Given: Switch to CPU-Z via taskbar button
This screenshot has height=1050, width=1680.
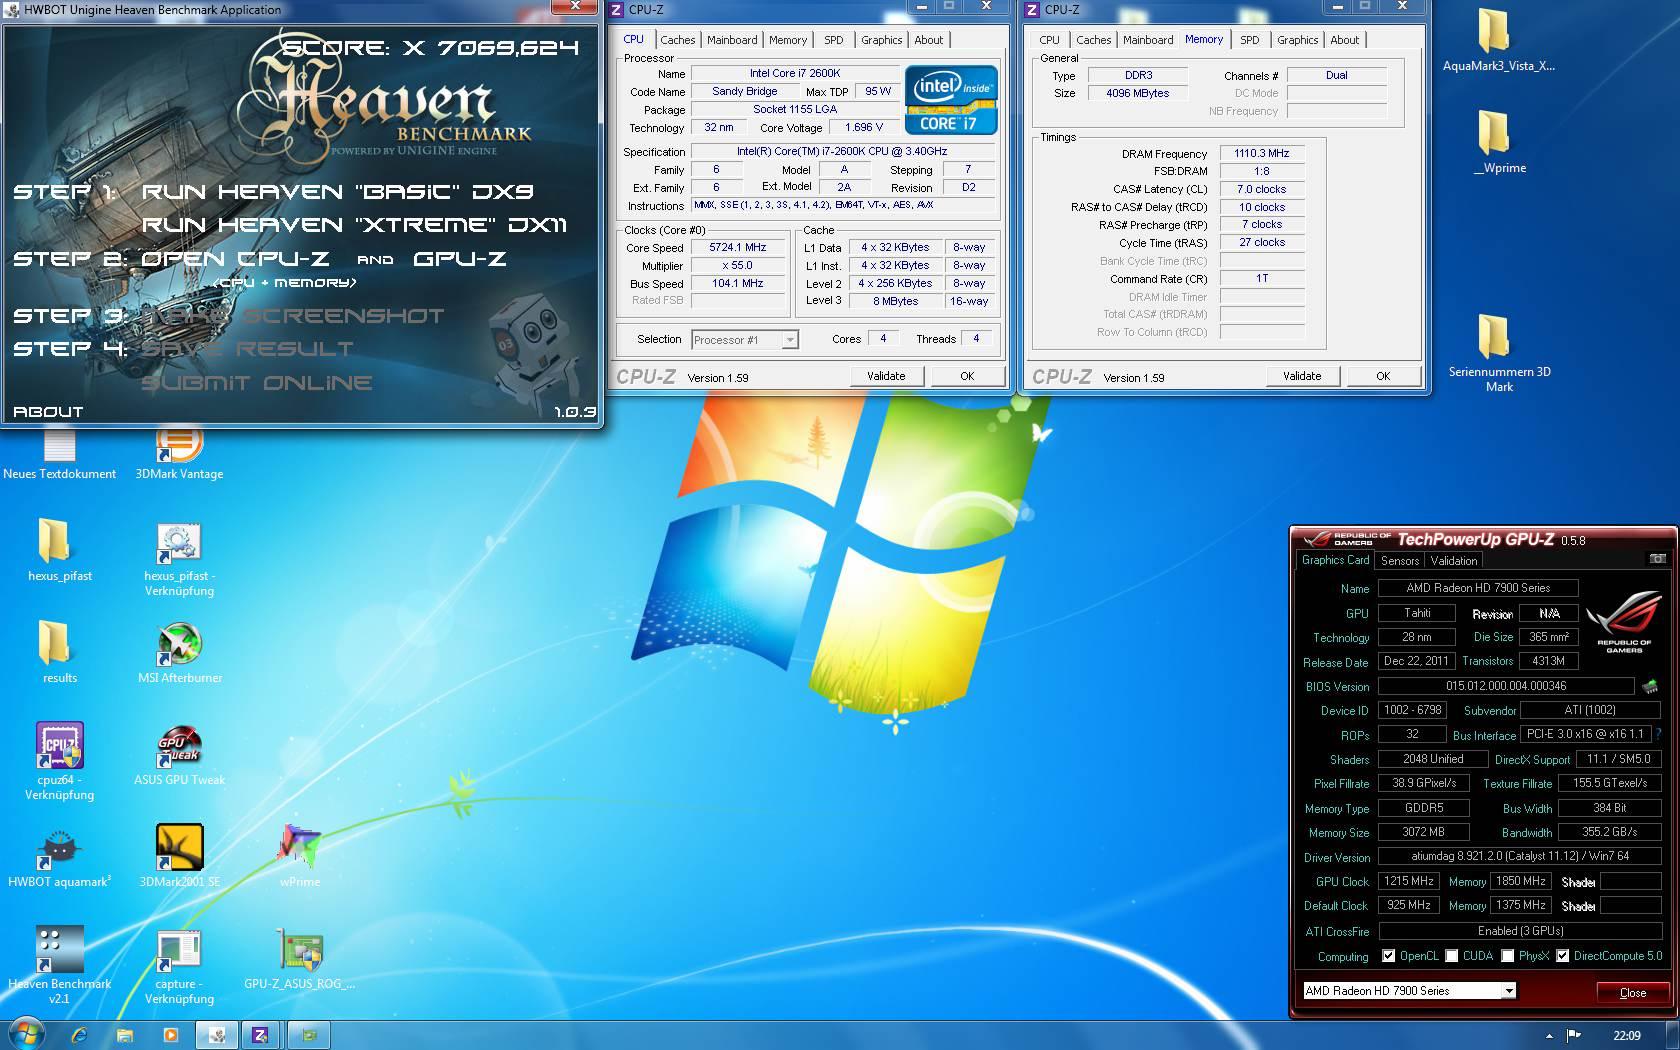Looking at the screenshot, I should pyautogui.click(x=261, y=1035).
